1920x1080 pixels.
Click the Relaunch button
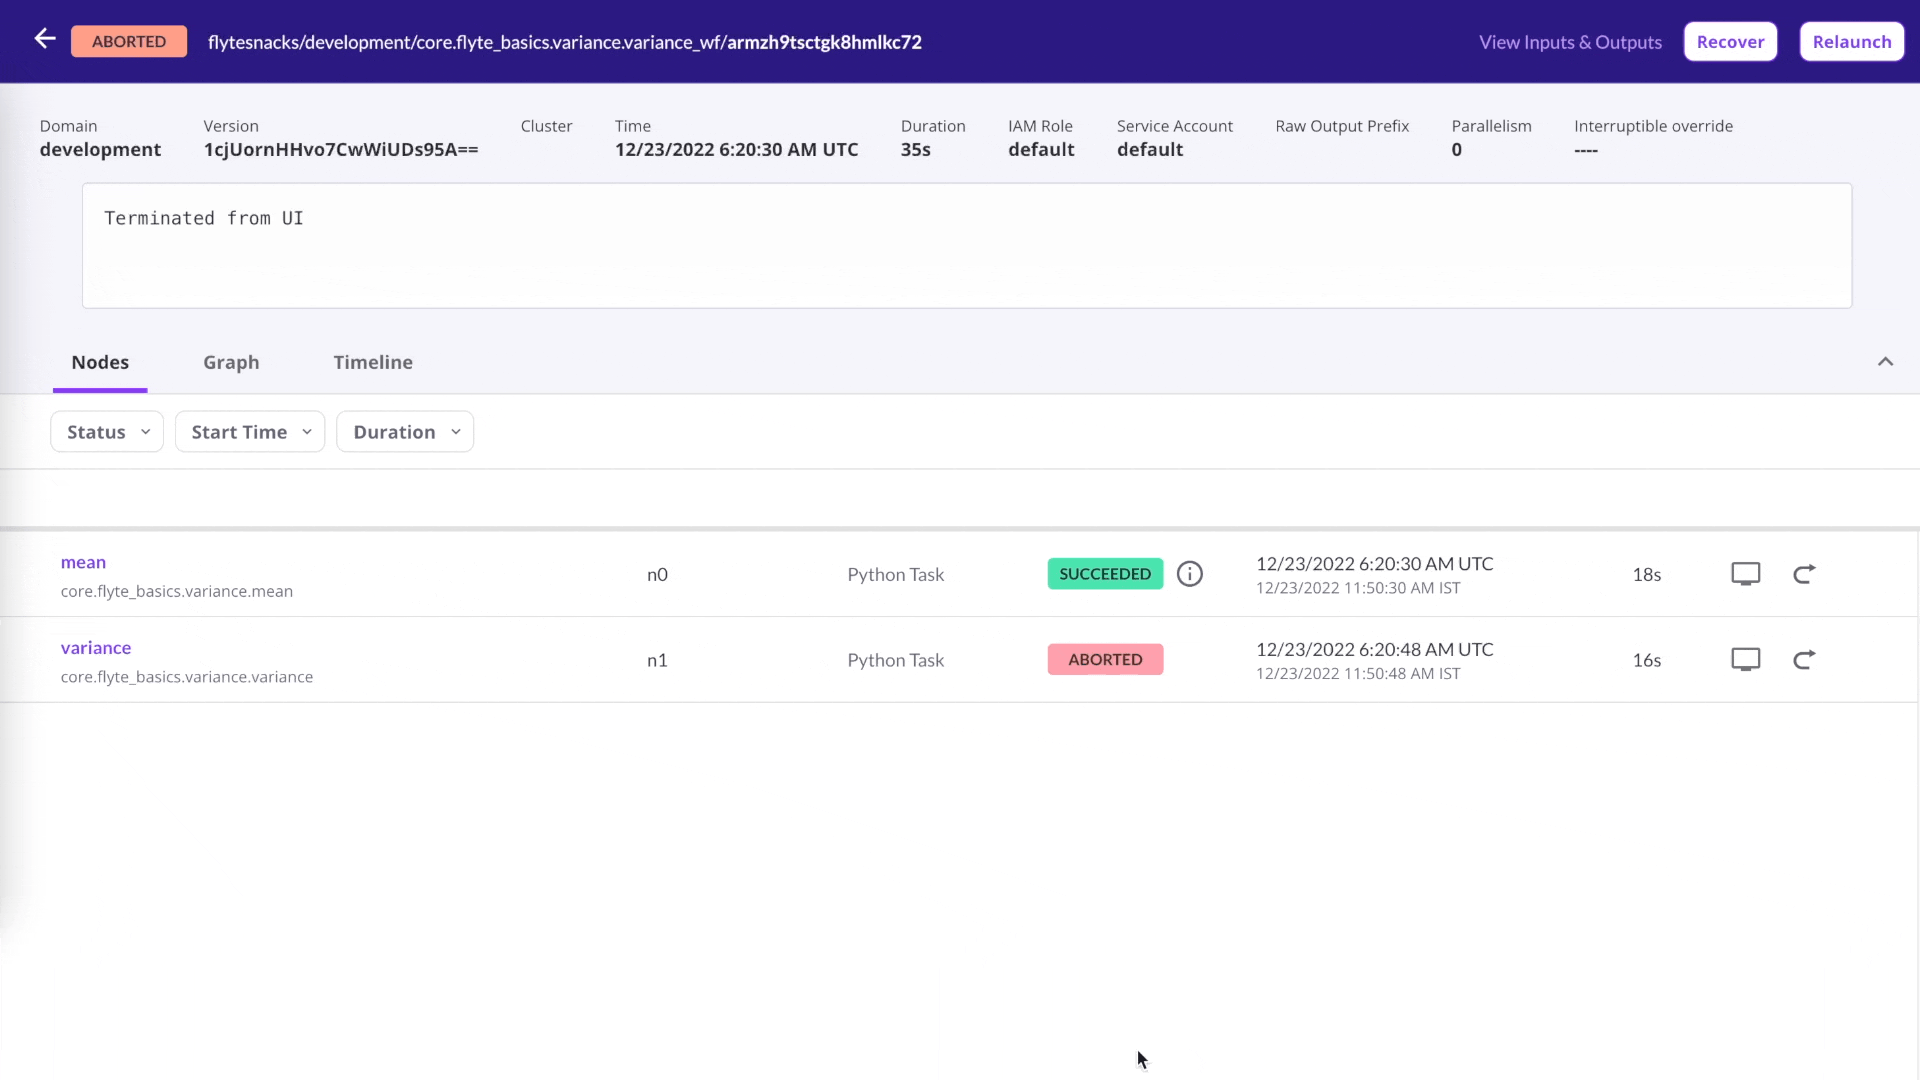[x=1851, y=41]
